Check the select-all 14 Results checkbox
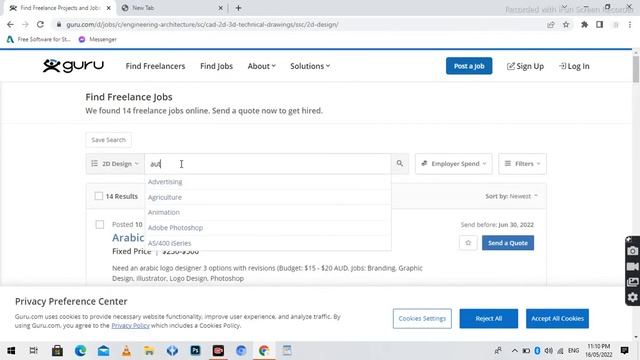Image resolution: width=640 pixels, height=360 pixels. 98,196
